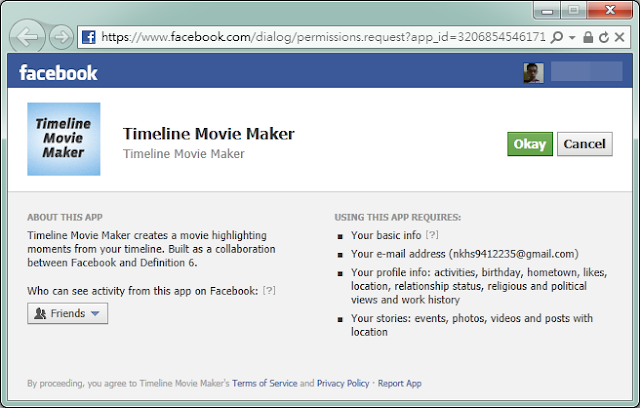Open the Privacy Policy link
Image resolution: width=640 pixels, height=408 pixels.
[x=343, y=384]
